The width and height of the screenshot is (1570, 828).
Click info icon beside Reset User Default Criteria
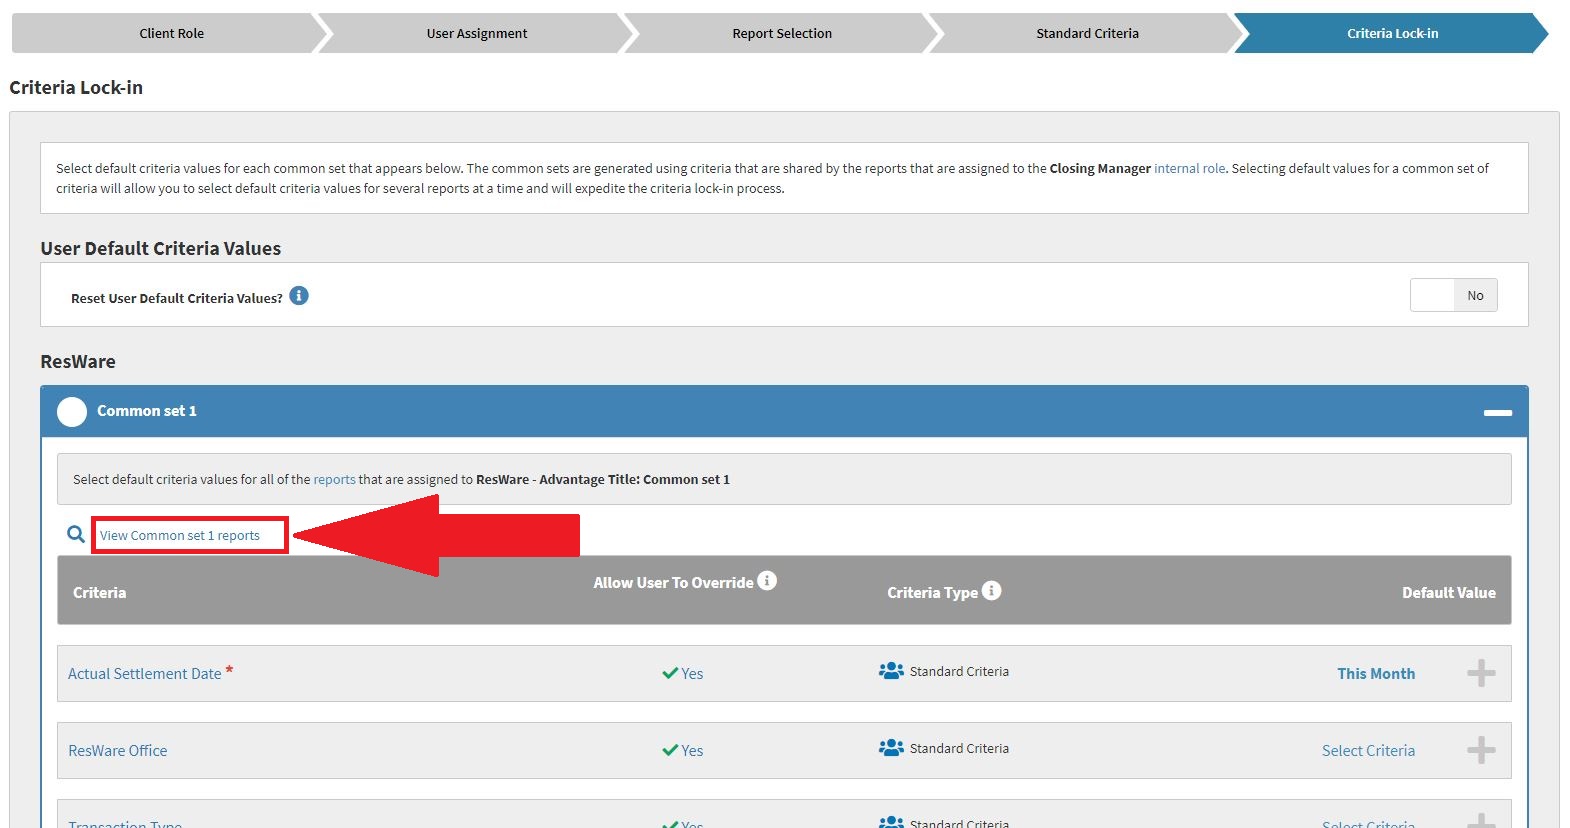[x=299, y=296]
